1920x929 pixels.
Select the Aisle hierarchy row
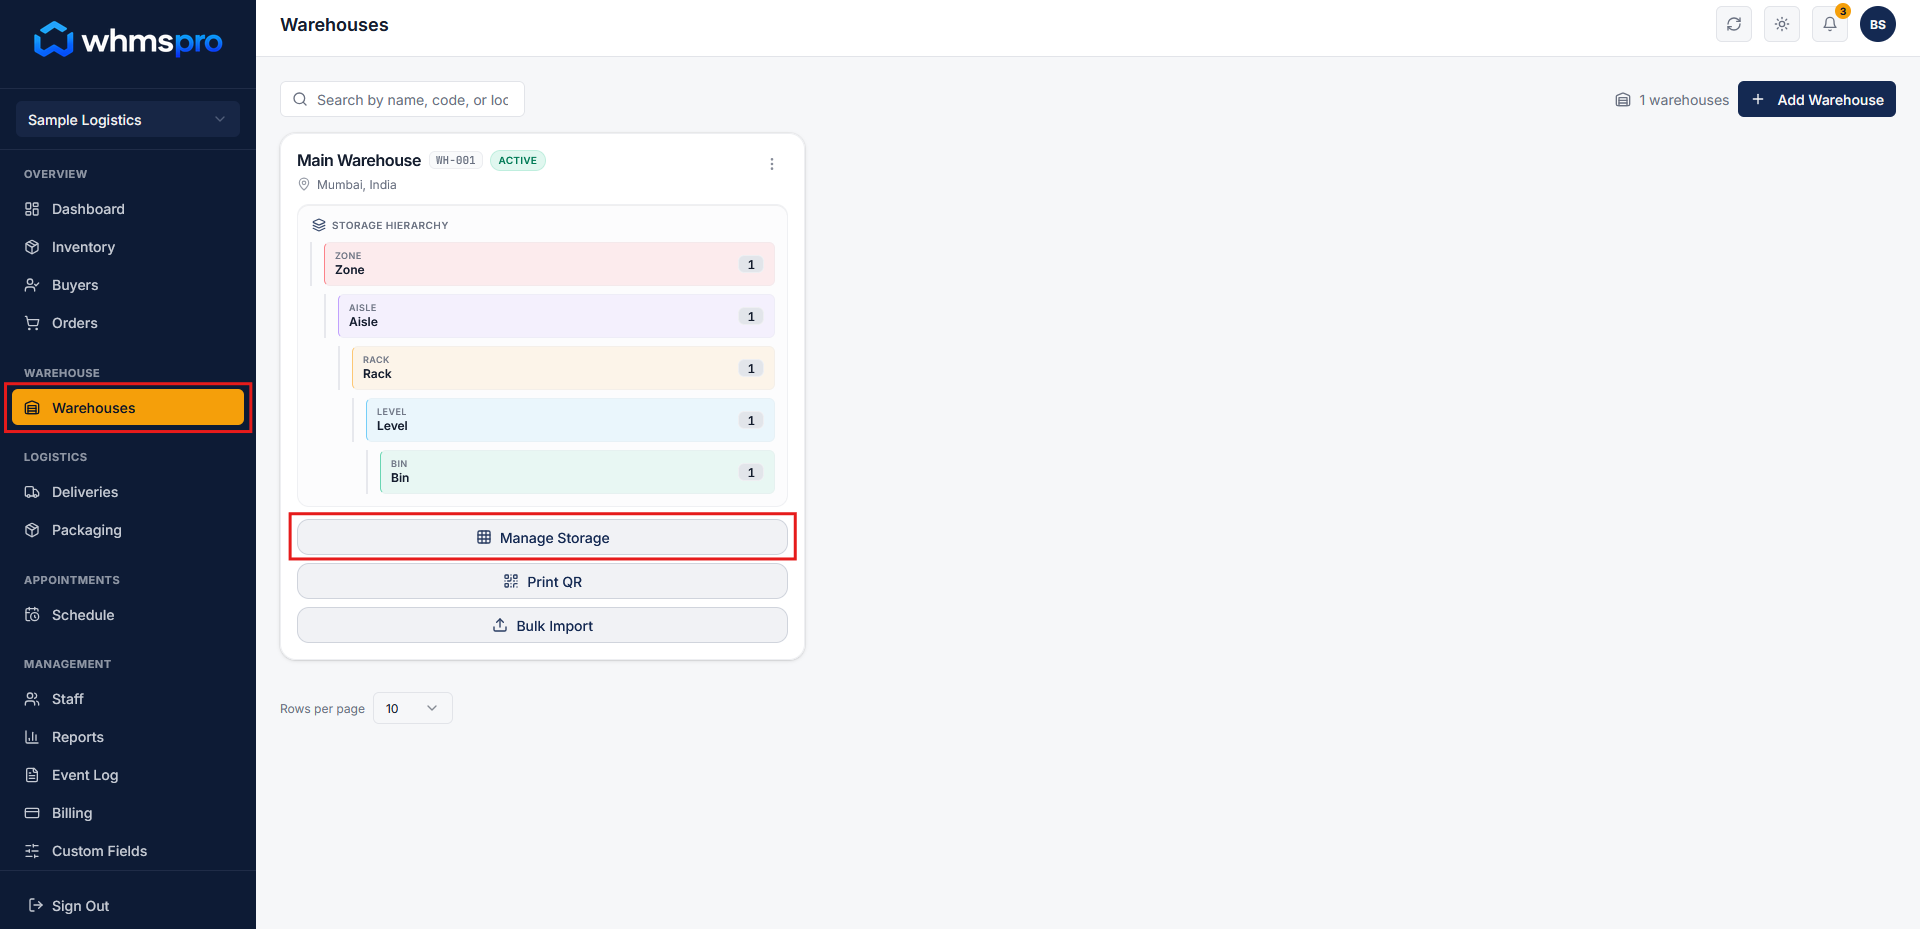pyautogui.click(x=556, y=316)
